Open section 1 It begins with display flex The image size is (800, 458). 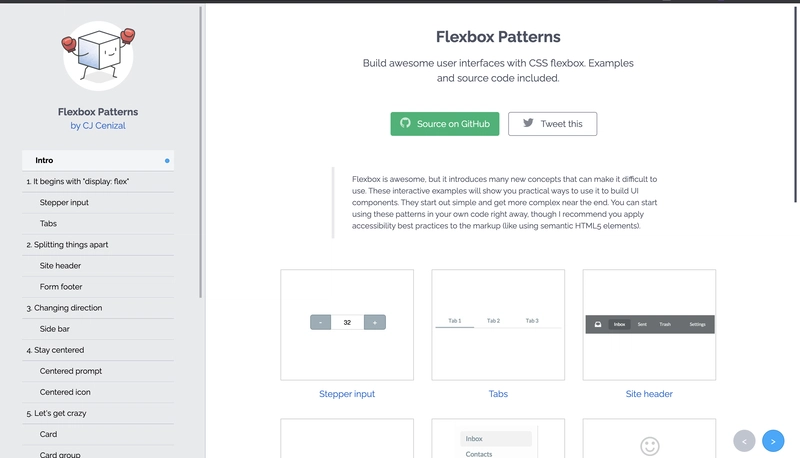pos(98,182)
